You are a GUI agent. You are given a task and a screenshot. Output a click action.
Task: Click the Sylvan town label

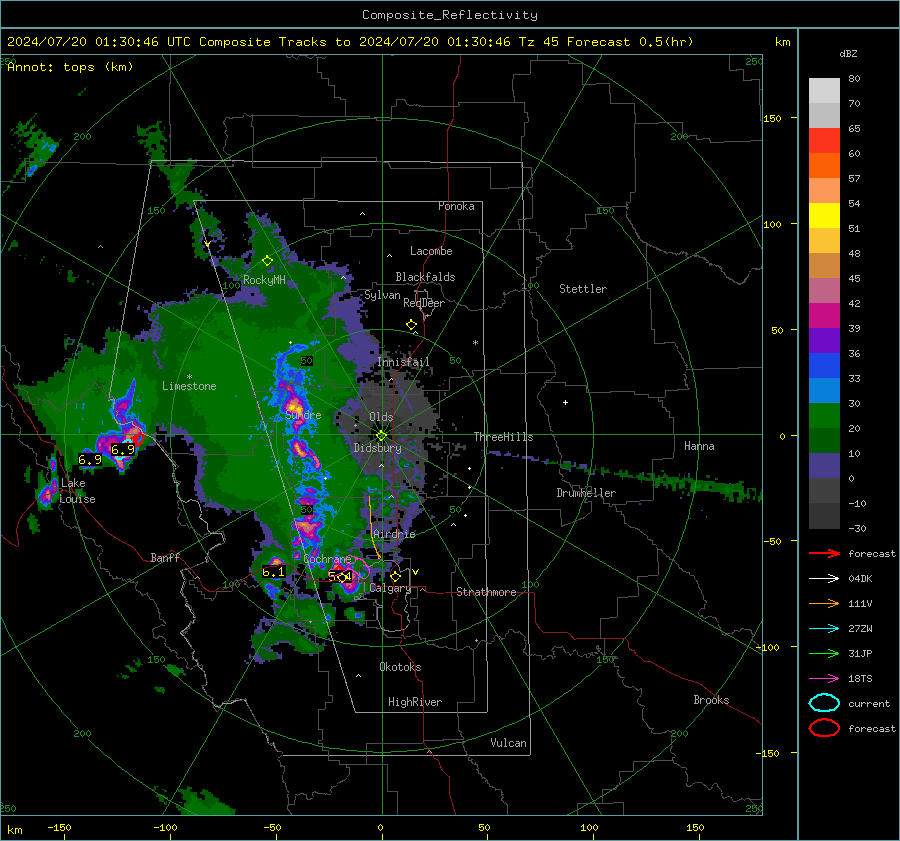tap(382, 295)
